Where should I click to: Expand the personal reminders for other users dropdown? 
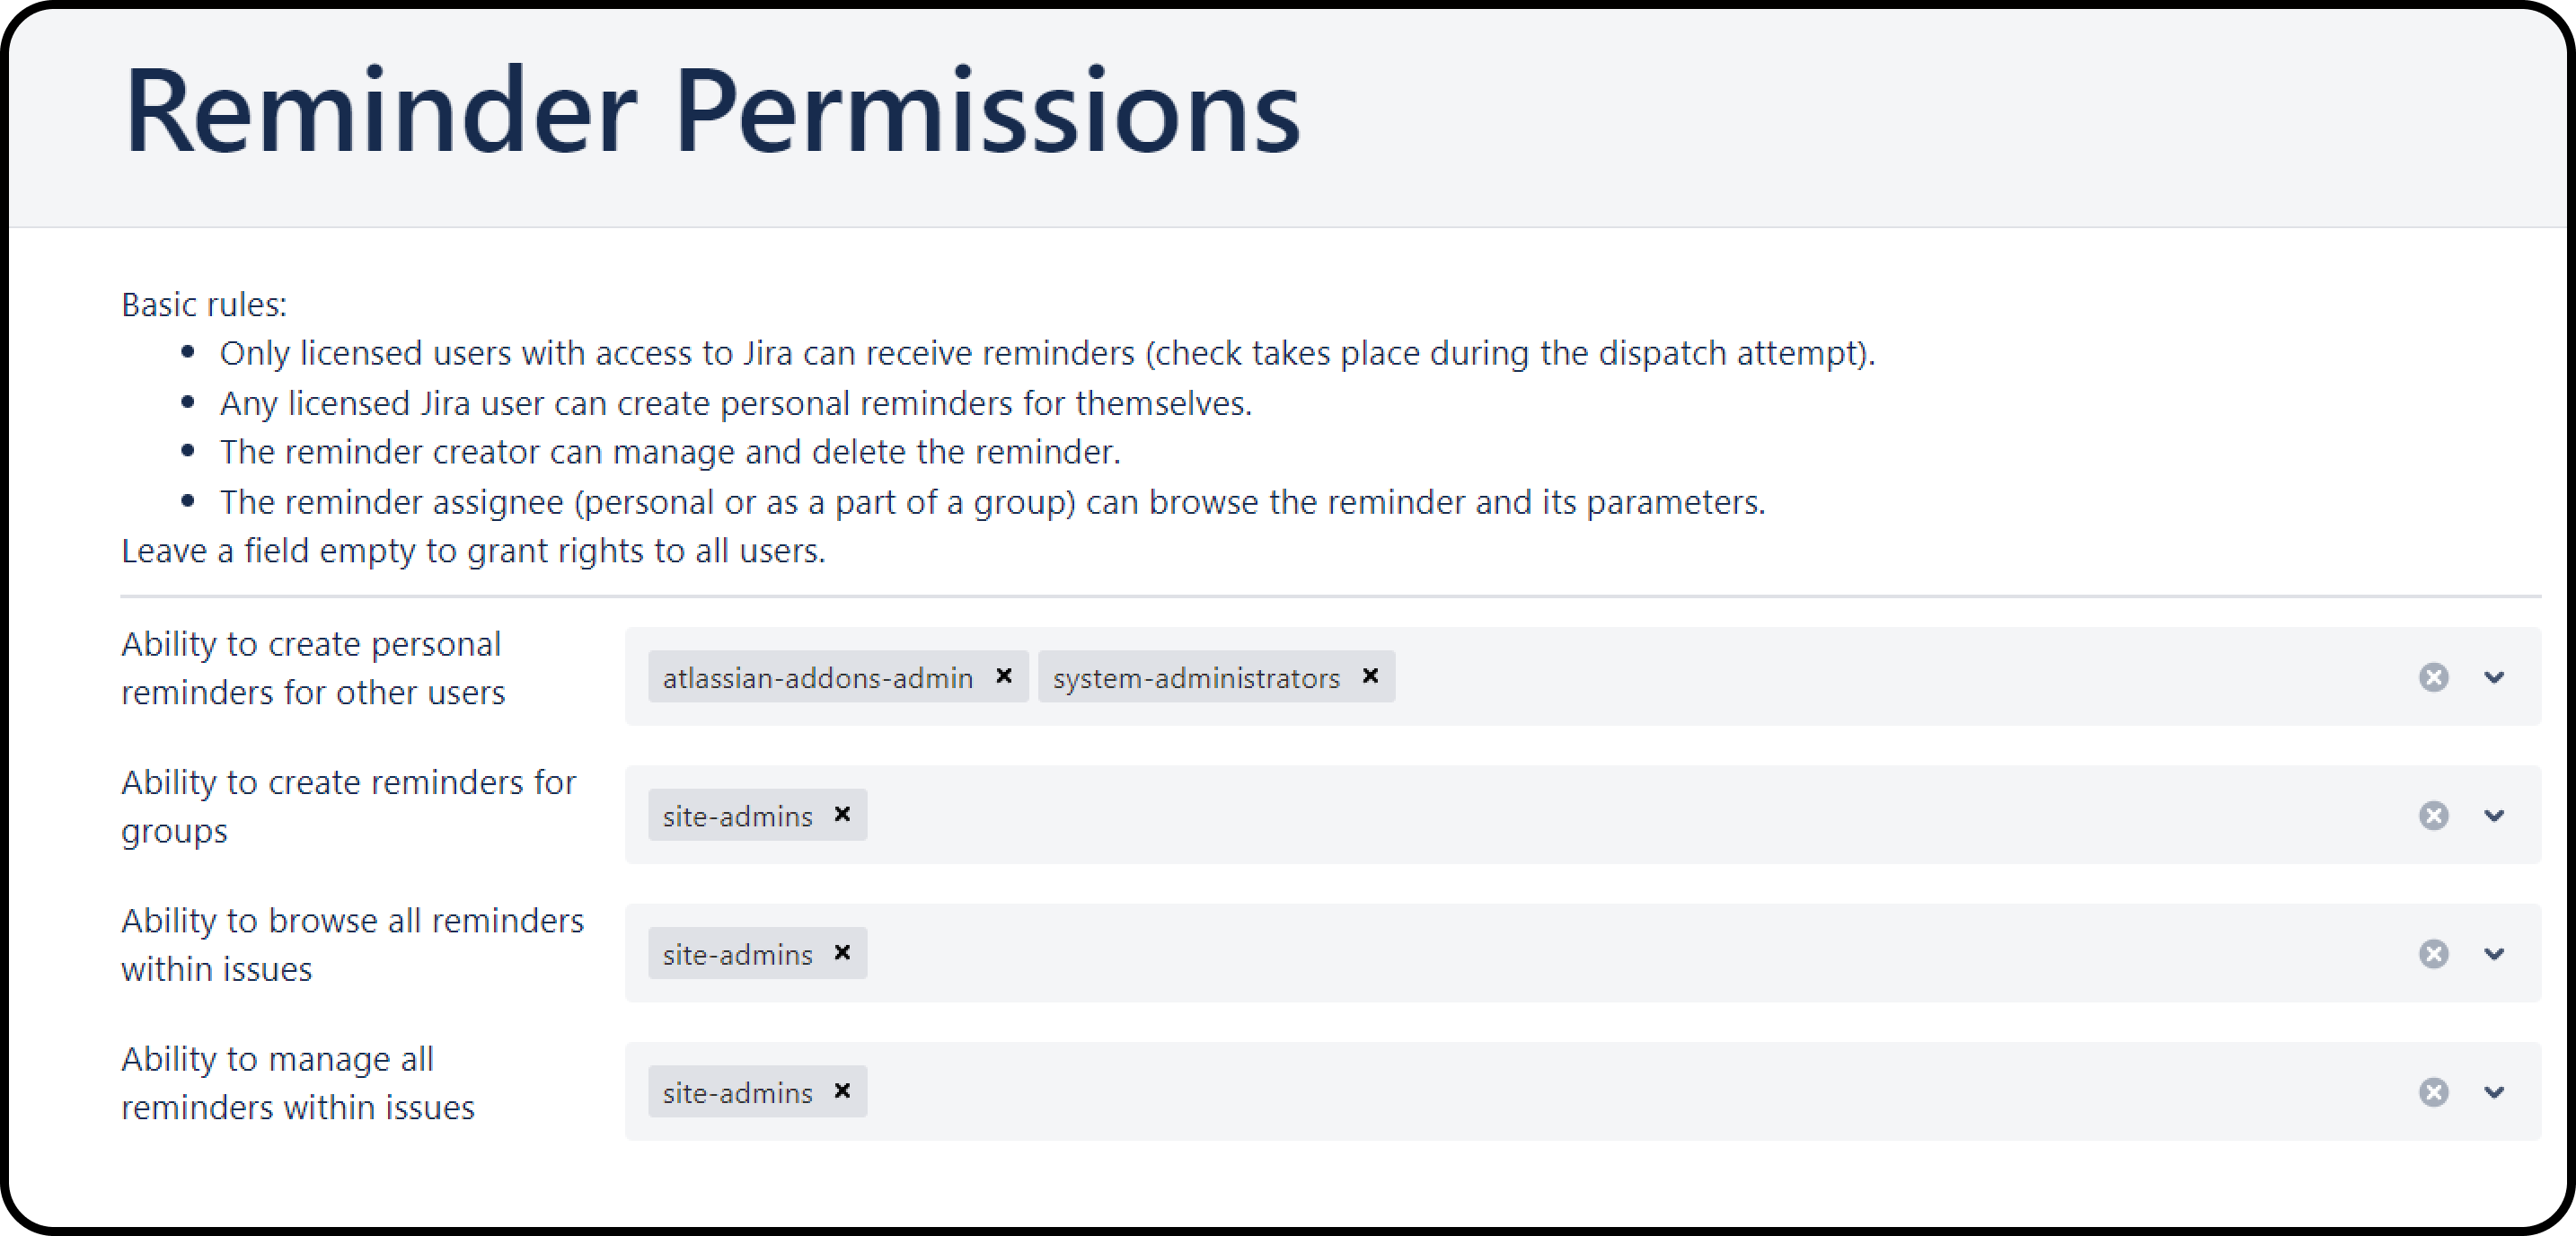point(2494,677)
